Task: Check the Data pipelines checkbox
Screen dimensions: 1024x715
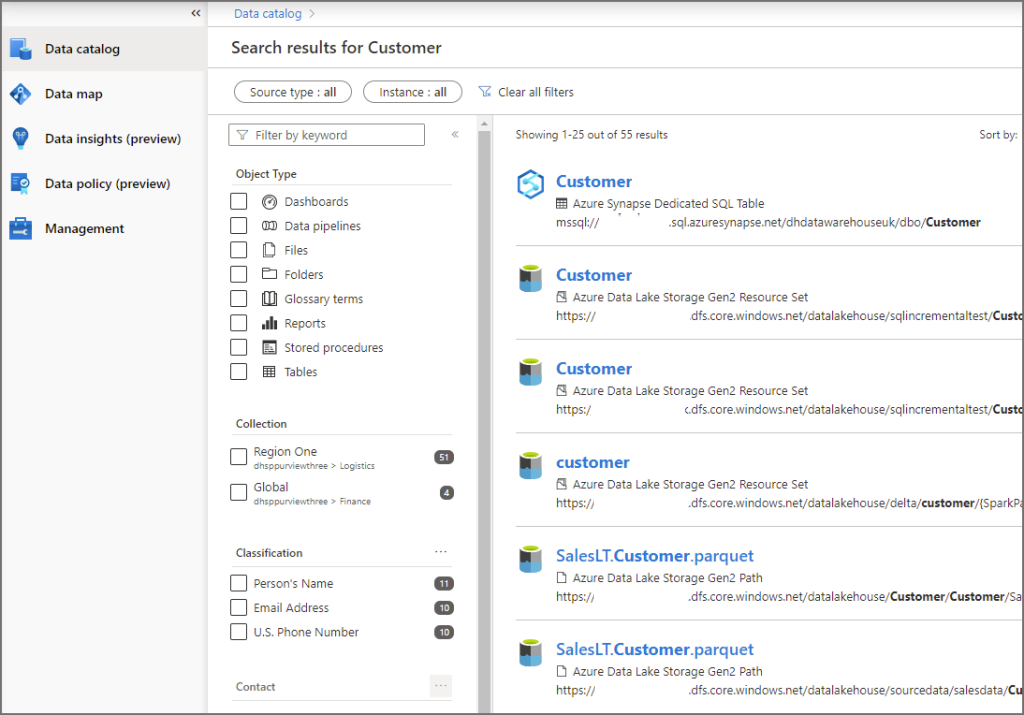Action: pos(238,225)
